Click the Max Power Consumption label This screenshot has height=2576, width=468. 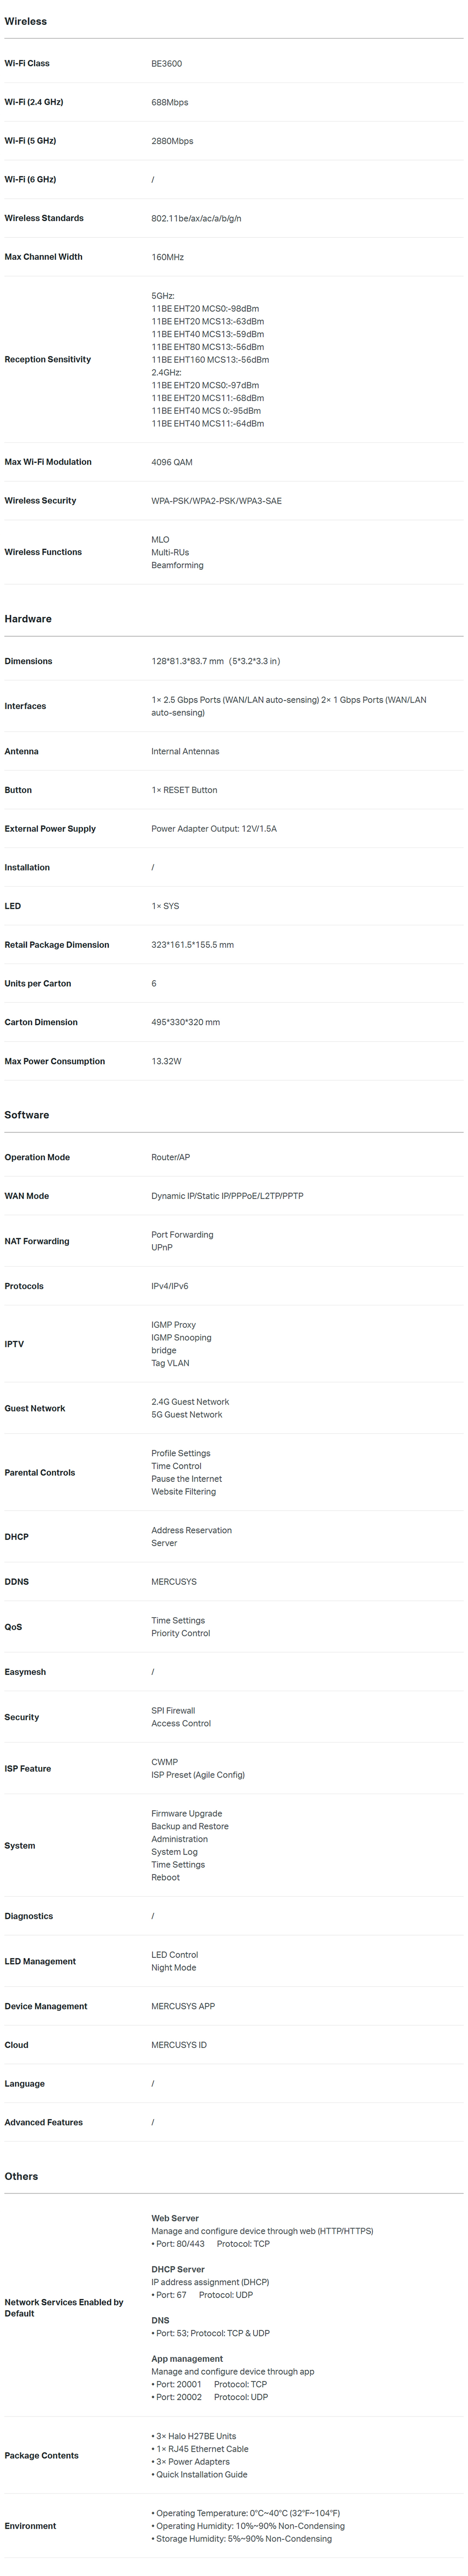pos(54,1061)
